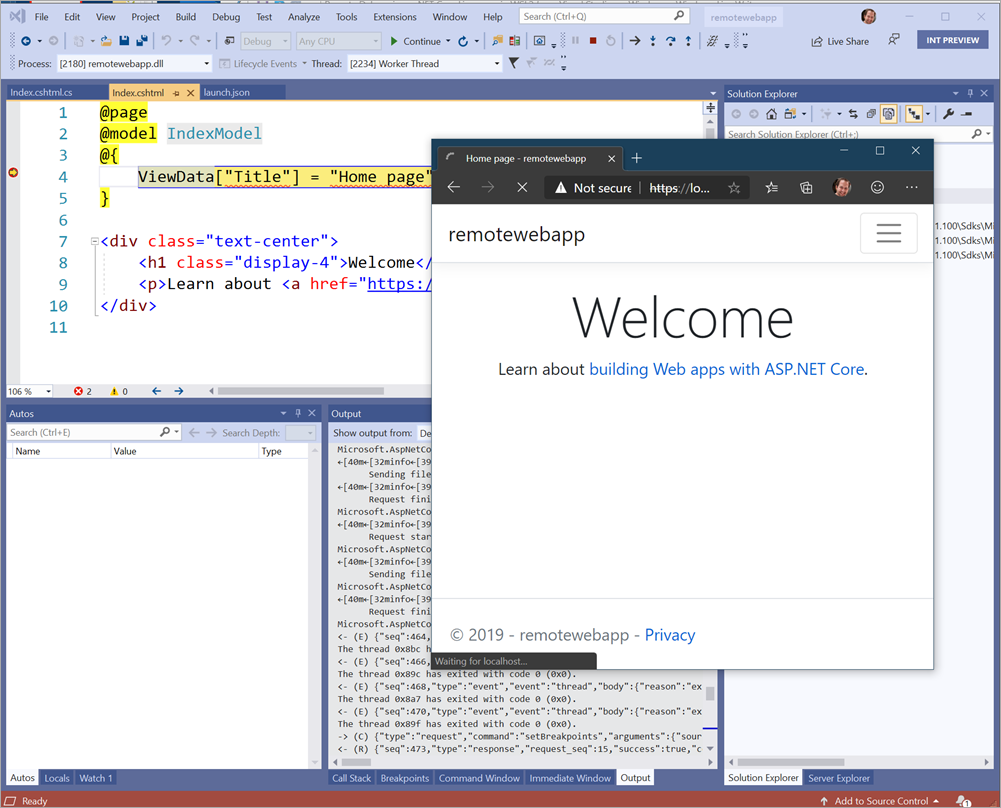Toggle Preview Selected Items in Solution Explorer
The height and width of the screenshot is (808, 1001).
[887, 113]
